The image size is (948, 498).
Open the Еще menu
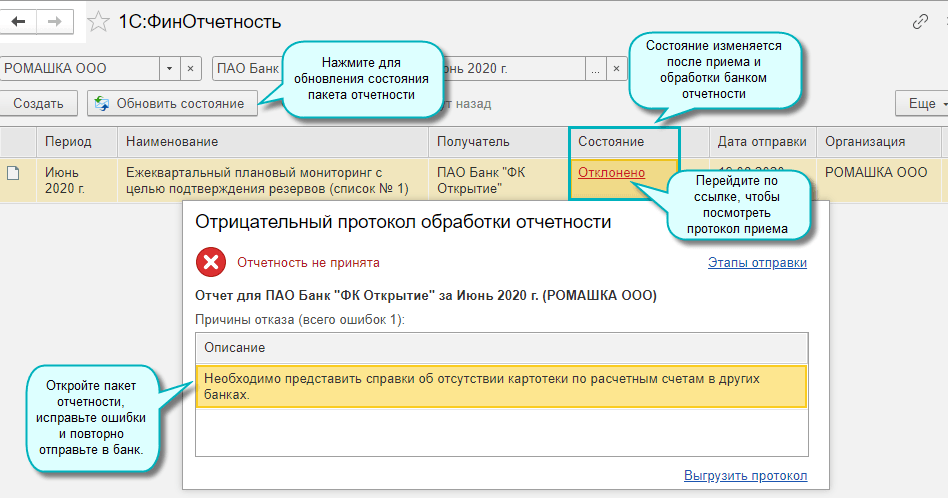click(921, 103)
